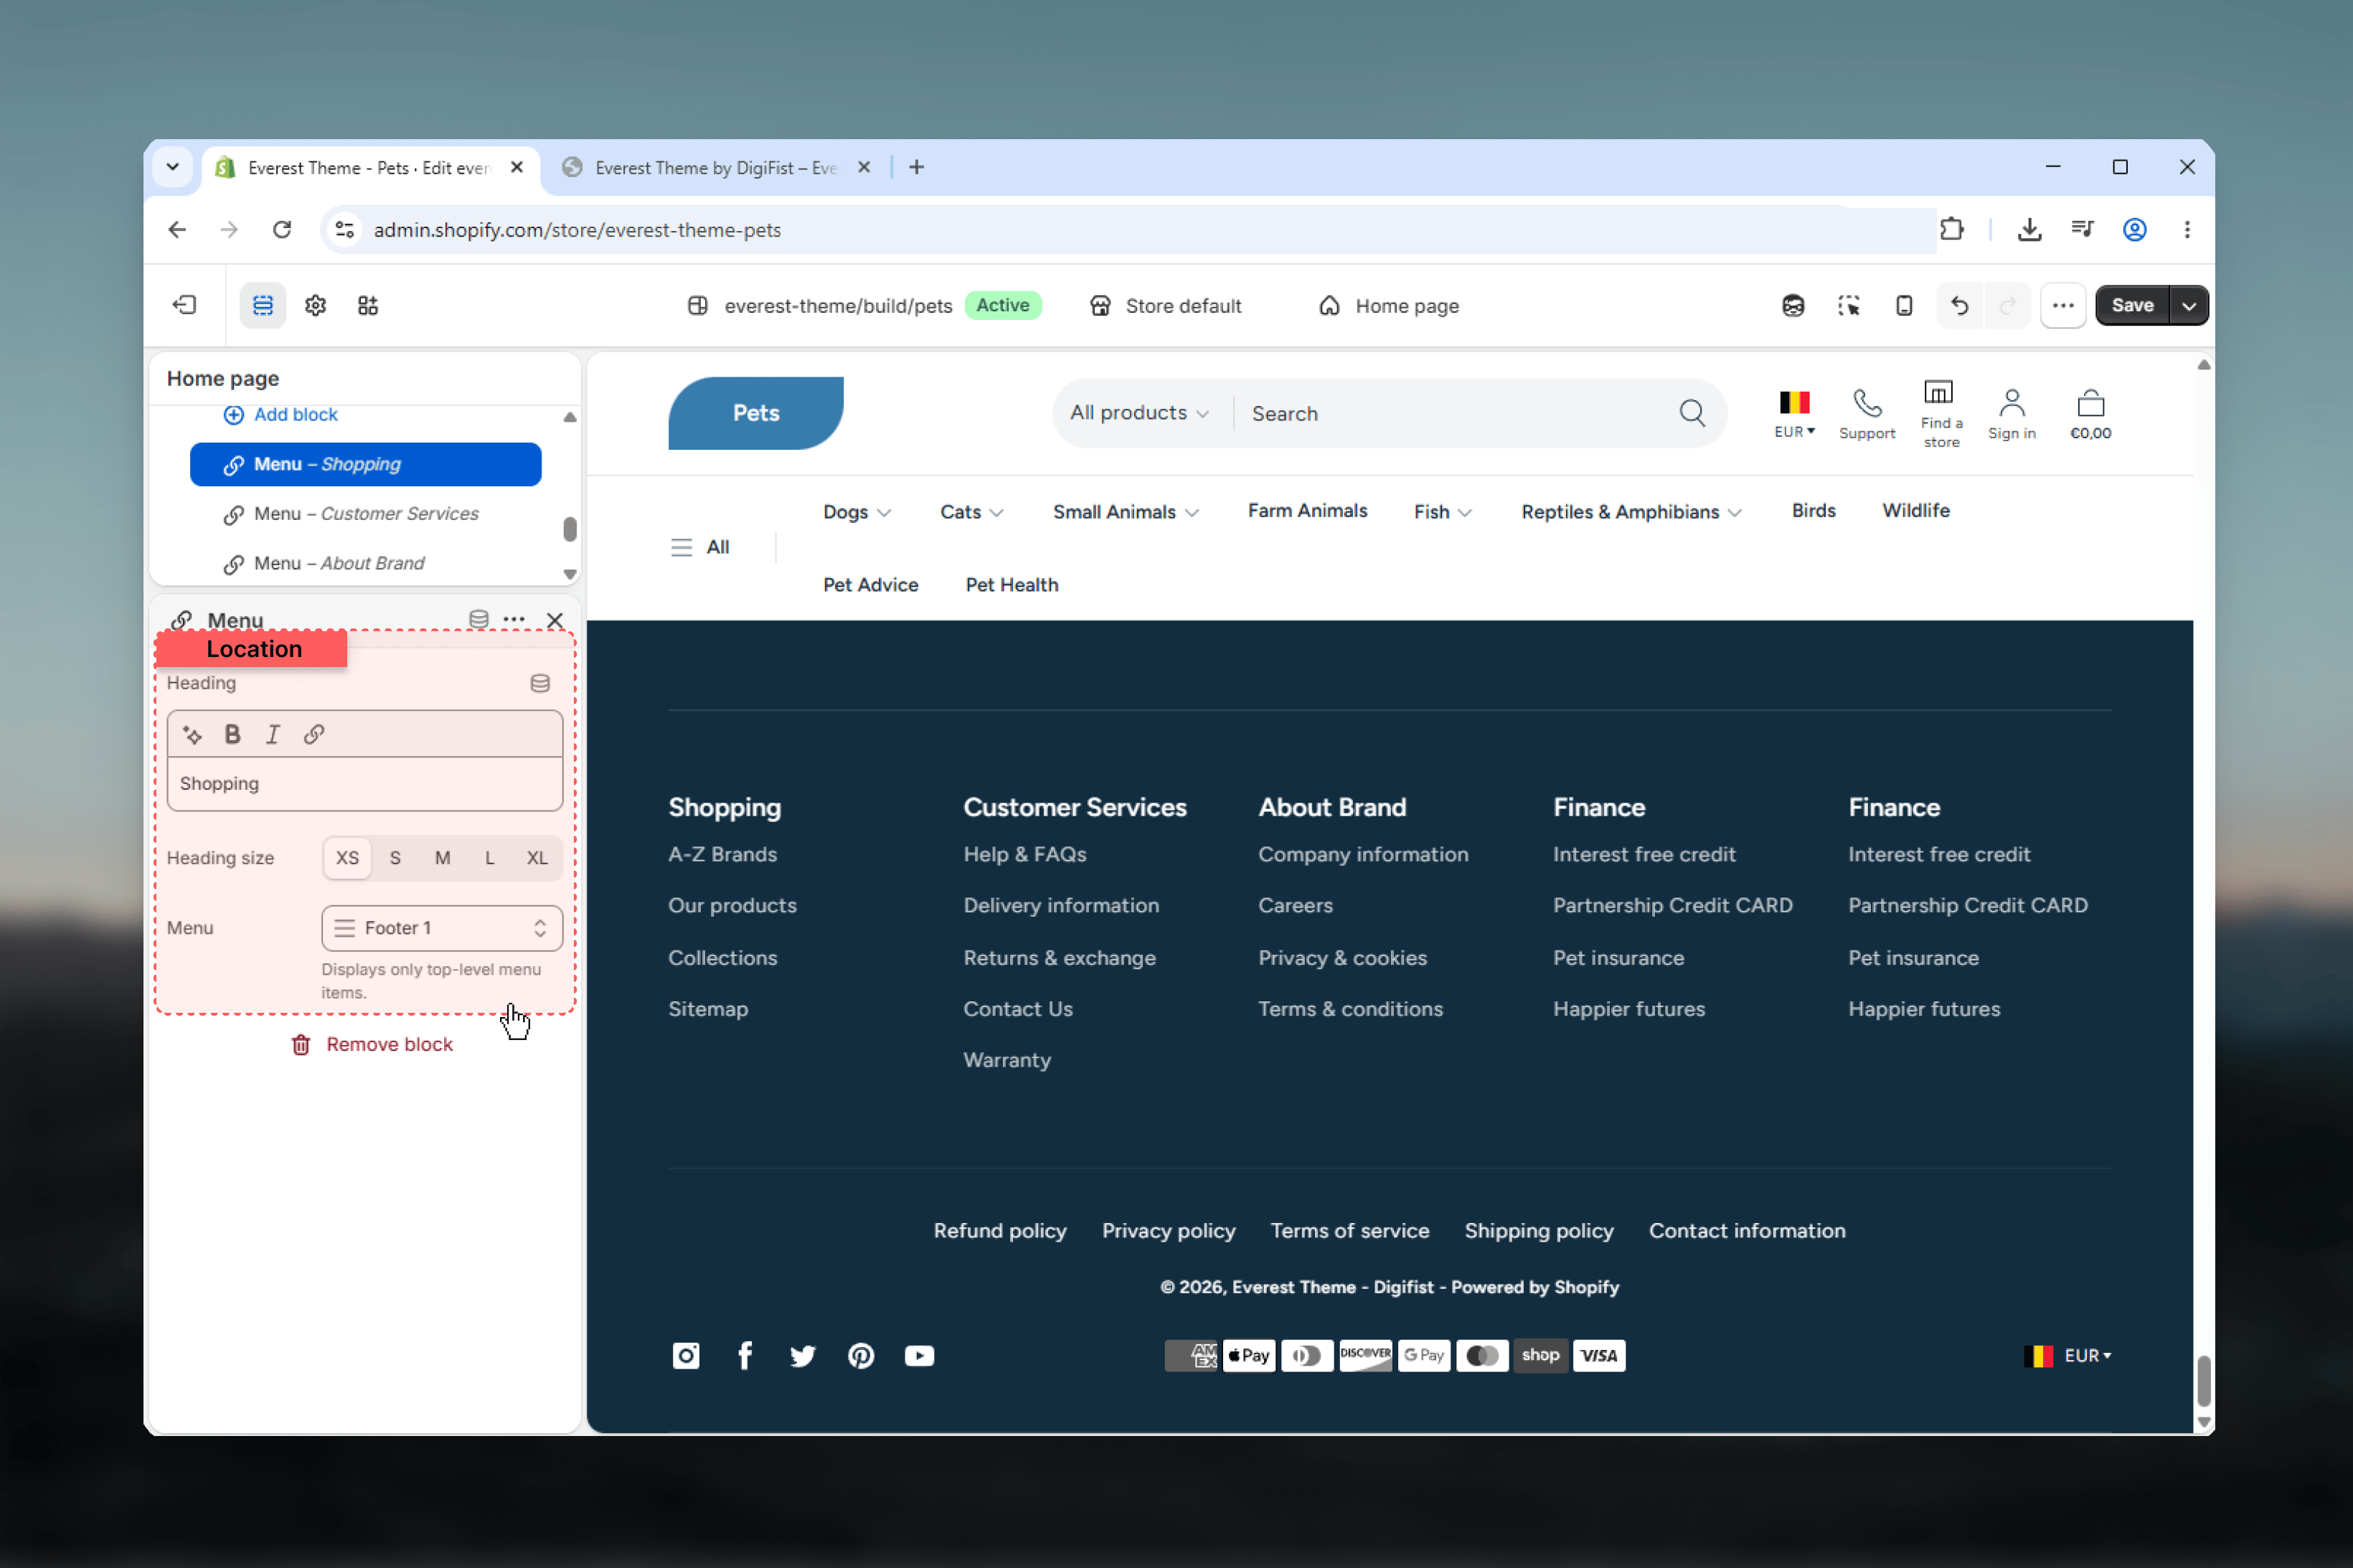Expand the Dogs navigation menu
Viewport: 2353px width, 1568px height.
856,511
